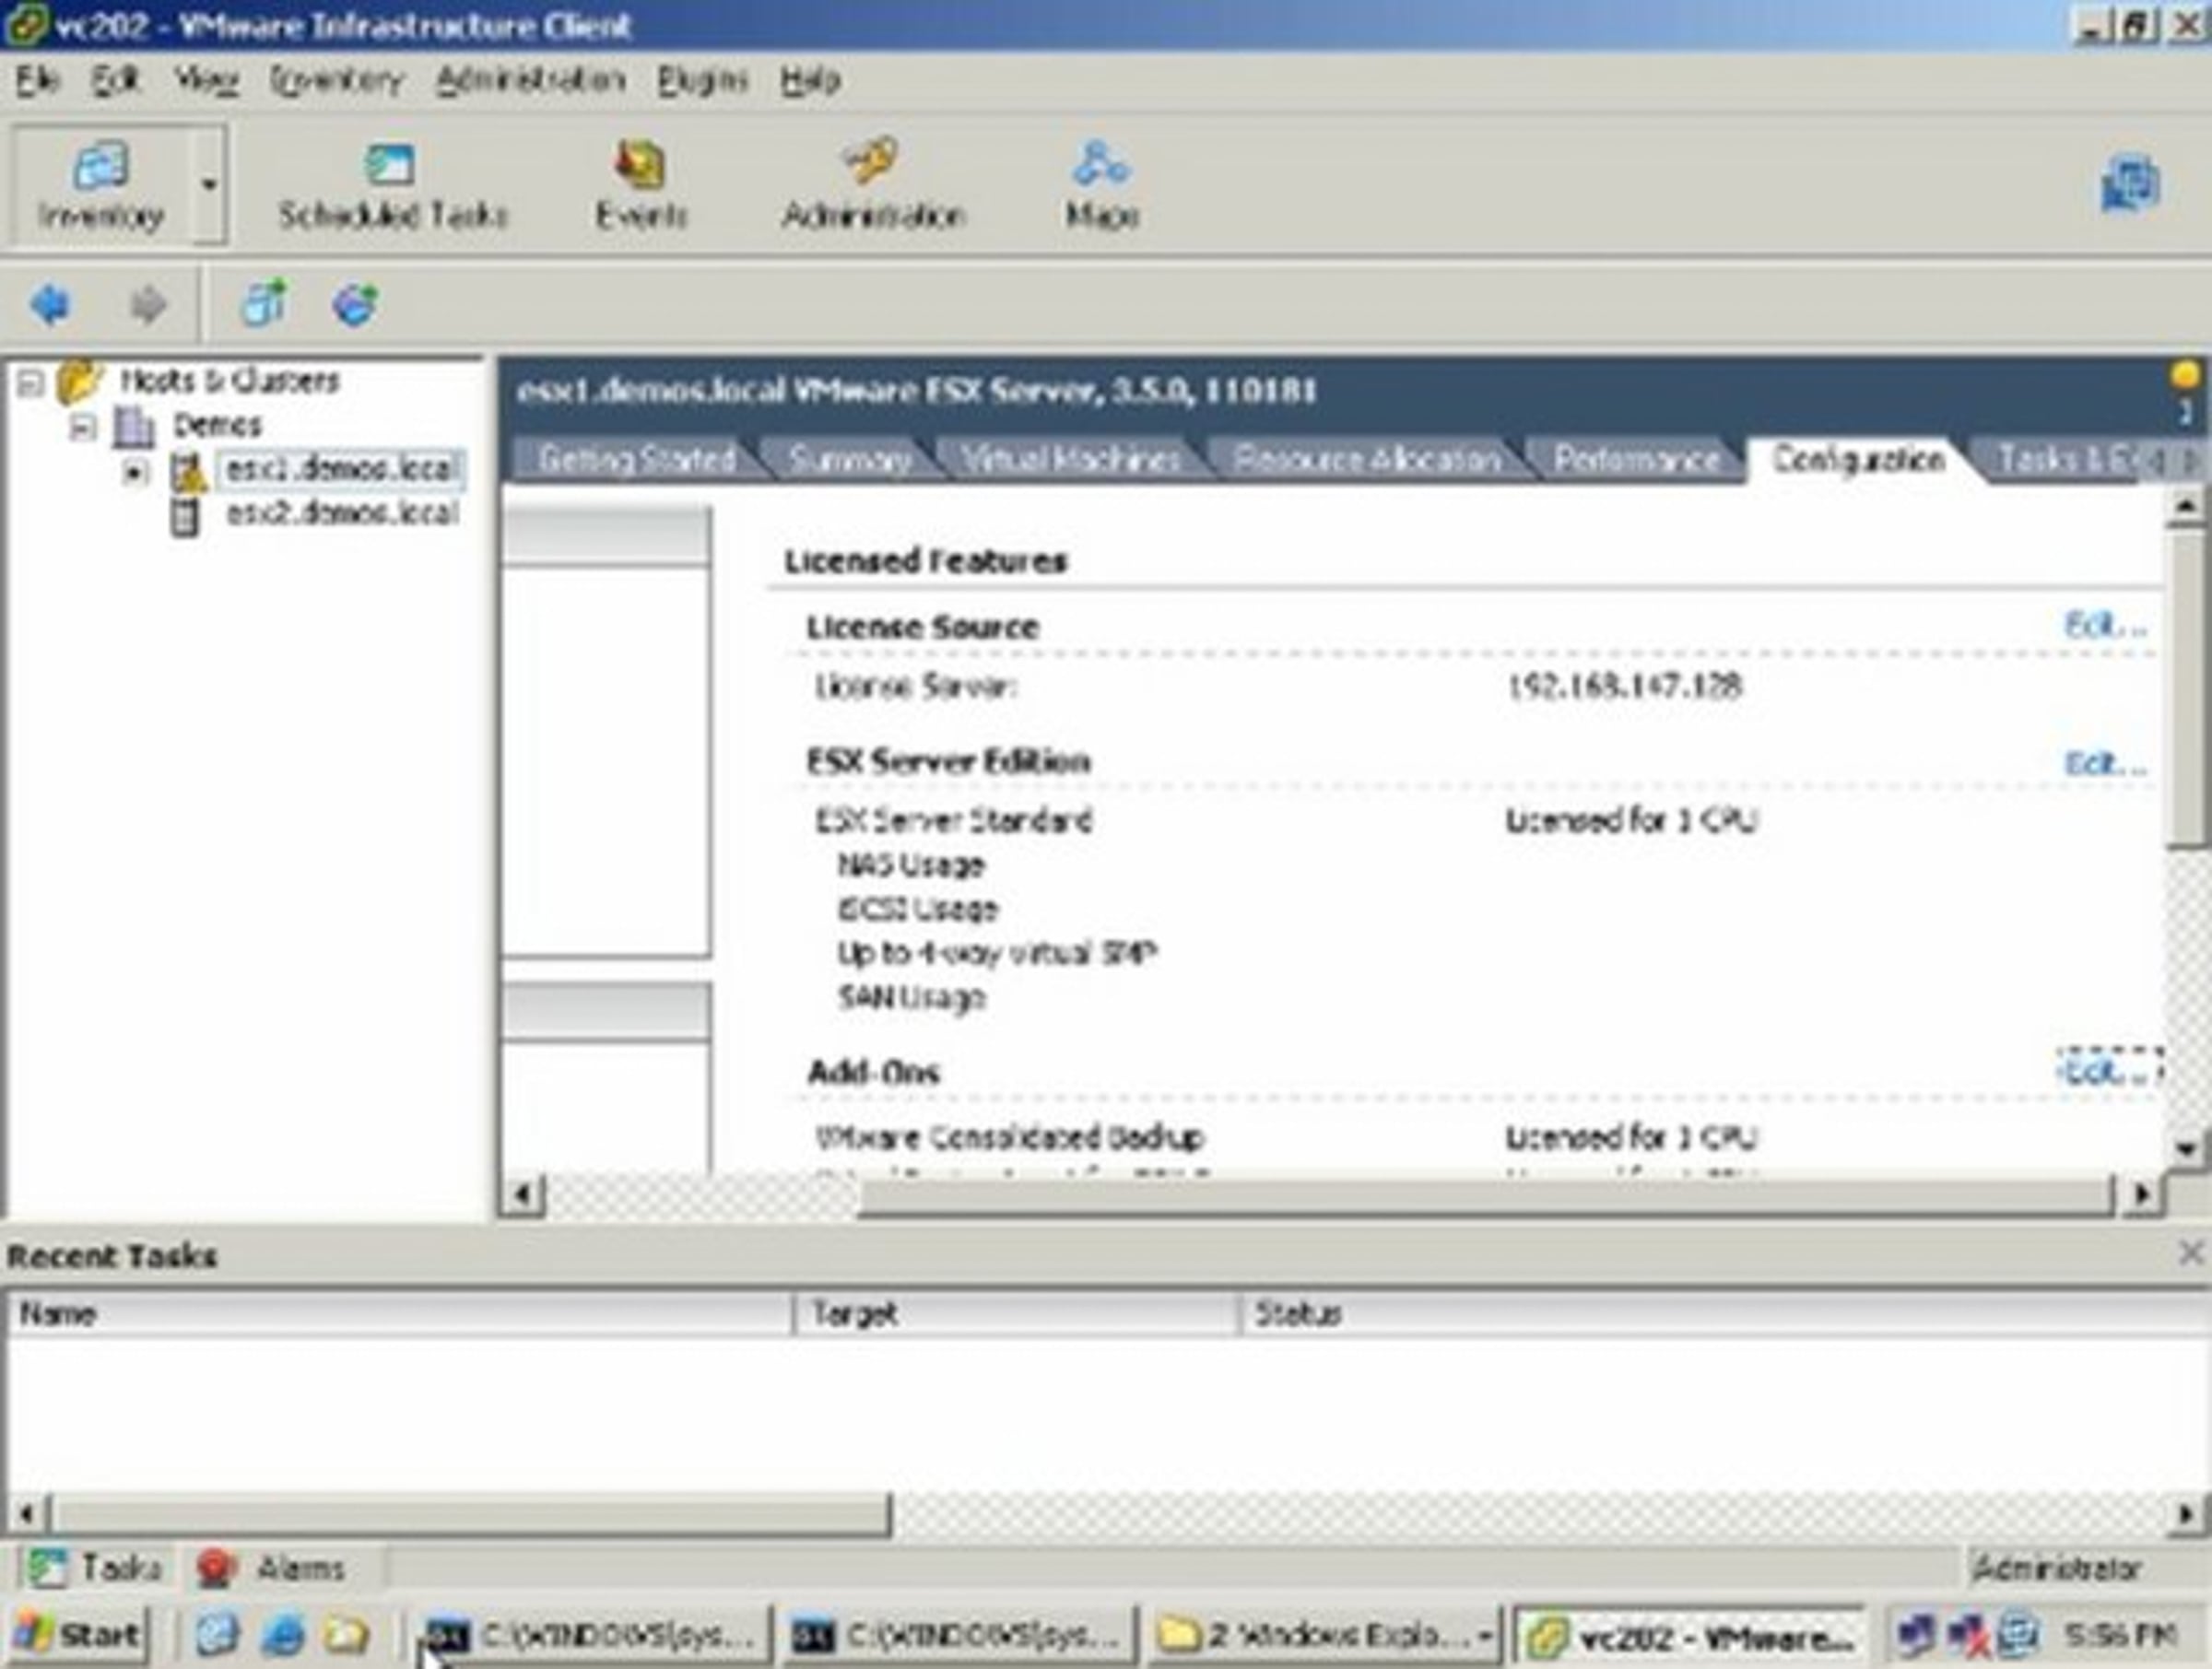Image resolution: width=2212 pixels, height=1669 pixels.
Task: Open the File menu
Action: (x=38, y=79)
